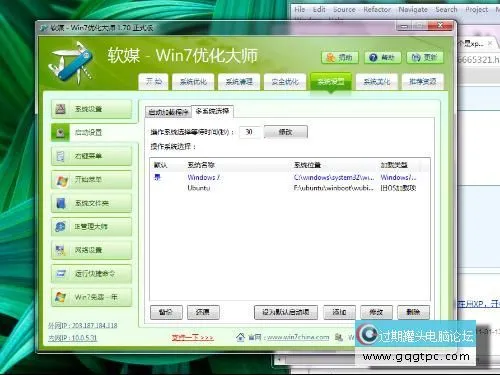Select the highlighted 系统设置 main tab
This screenshot has width=500, height=375.
coord(331,81)
